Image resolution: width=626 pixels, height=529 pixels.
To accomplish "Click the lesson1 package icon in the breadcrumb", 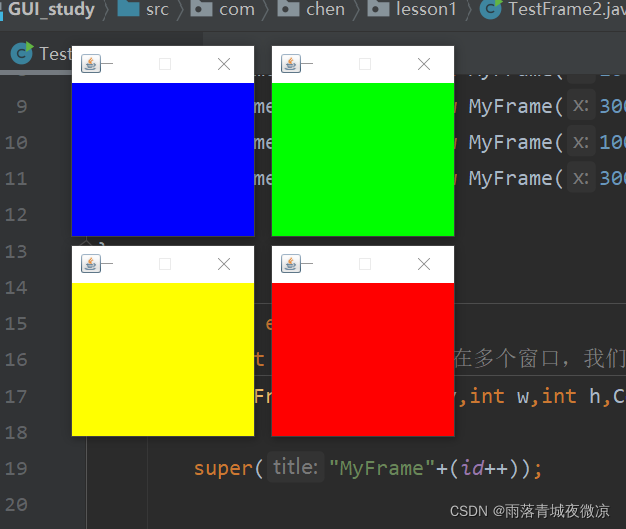I will click(378, 8).
